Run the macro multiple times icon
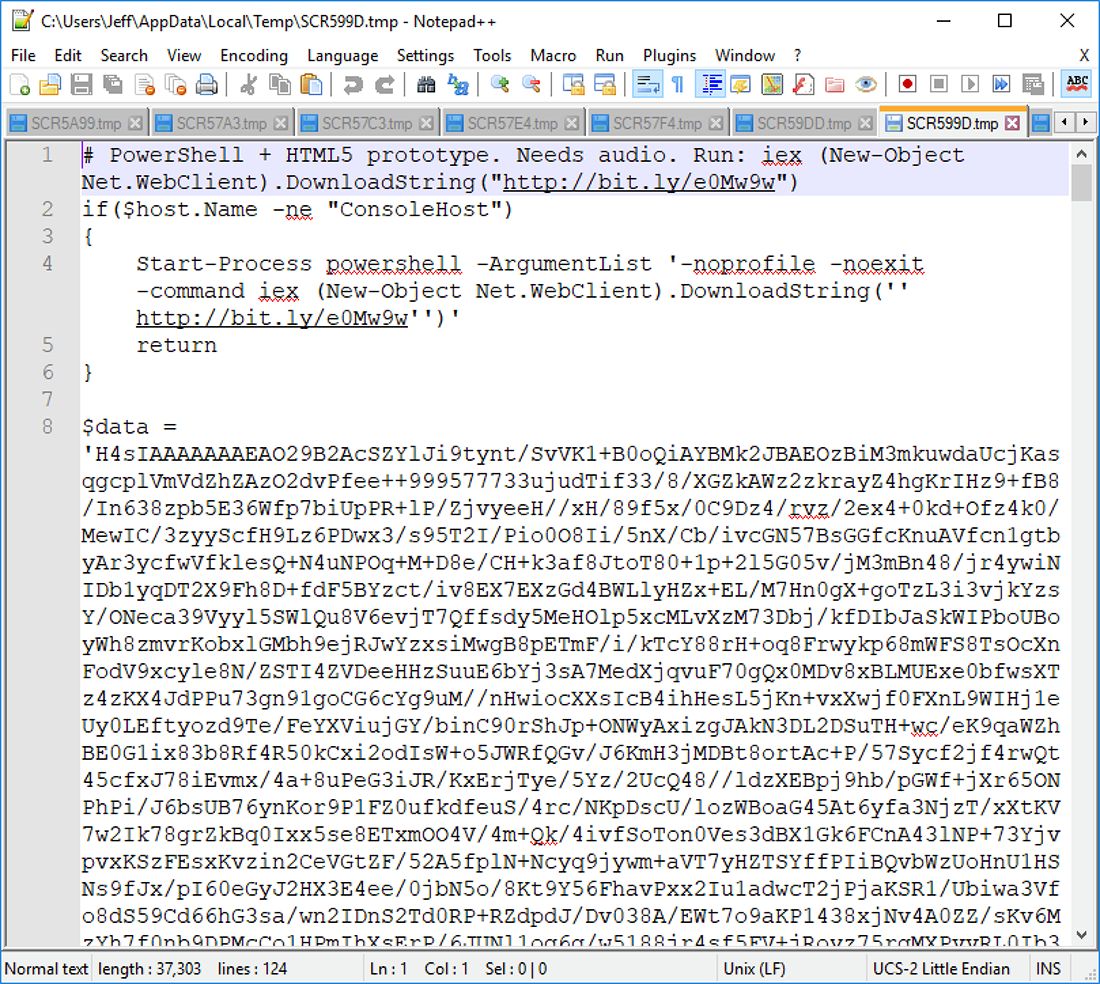Image resolution: width=1100 pixels, height=984 pixels. (1001, 85)
